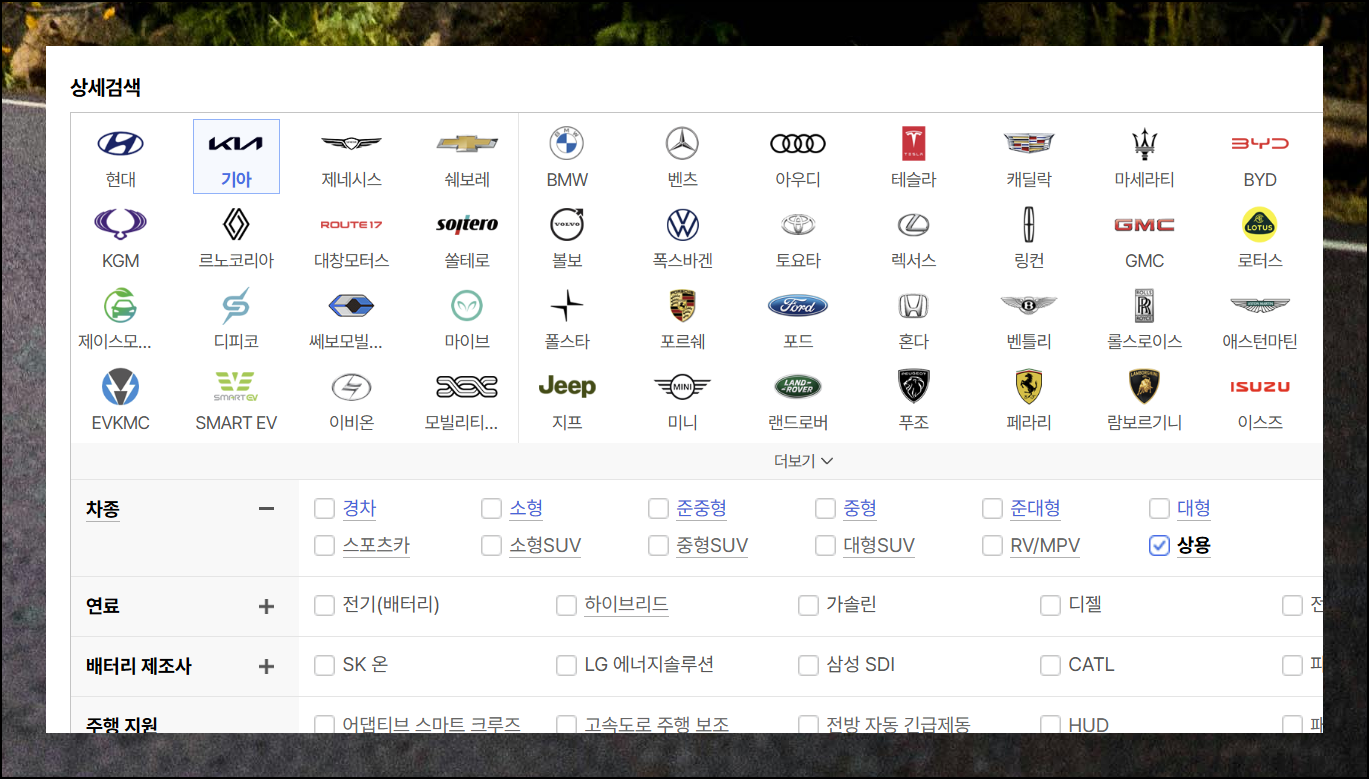Select the Lamborghini (람보르기니) logo
Viewport: 1369px width, 779px height.
(x=1144, y=386)
